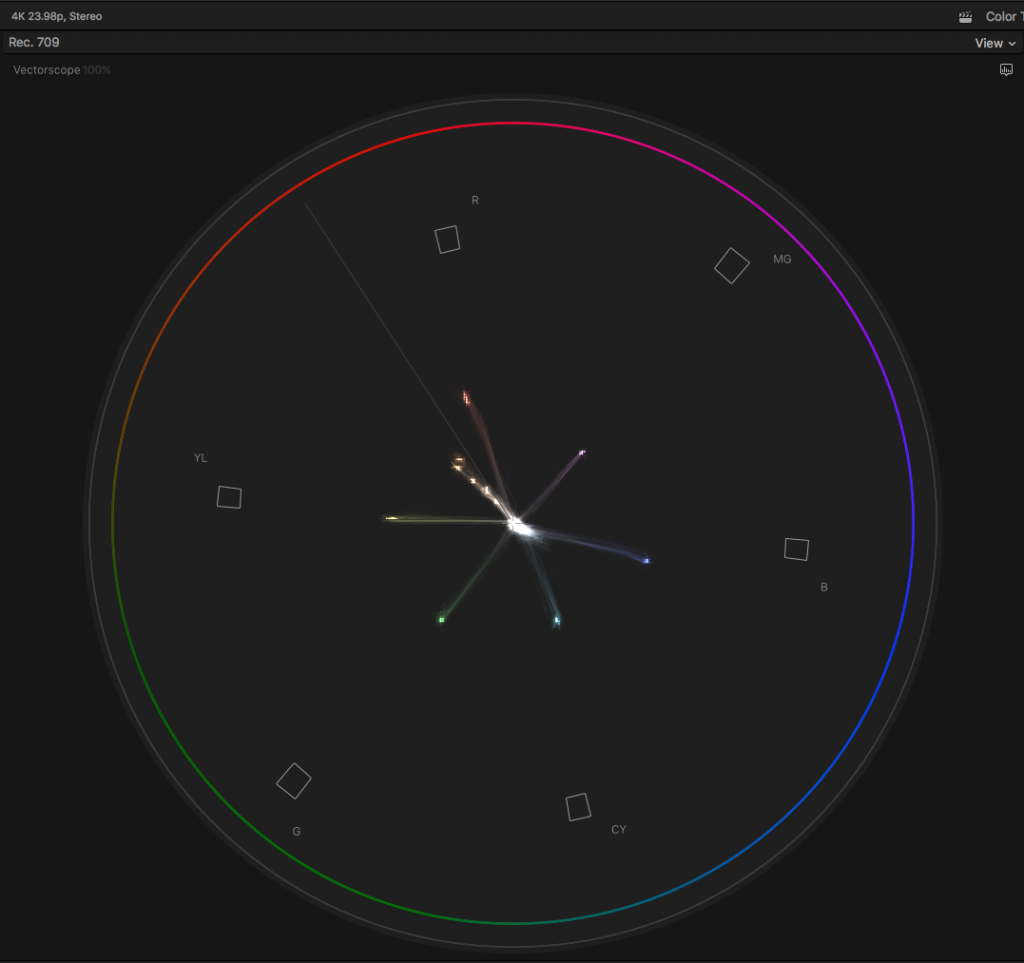Click the chevron next to View

pos(1012,44)
